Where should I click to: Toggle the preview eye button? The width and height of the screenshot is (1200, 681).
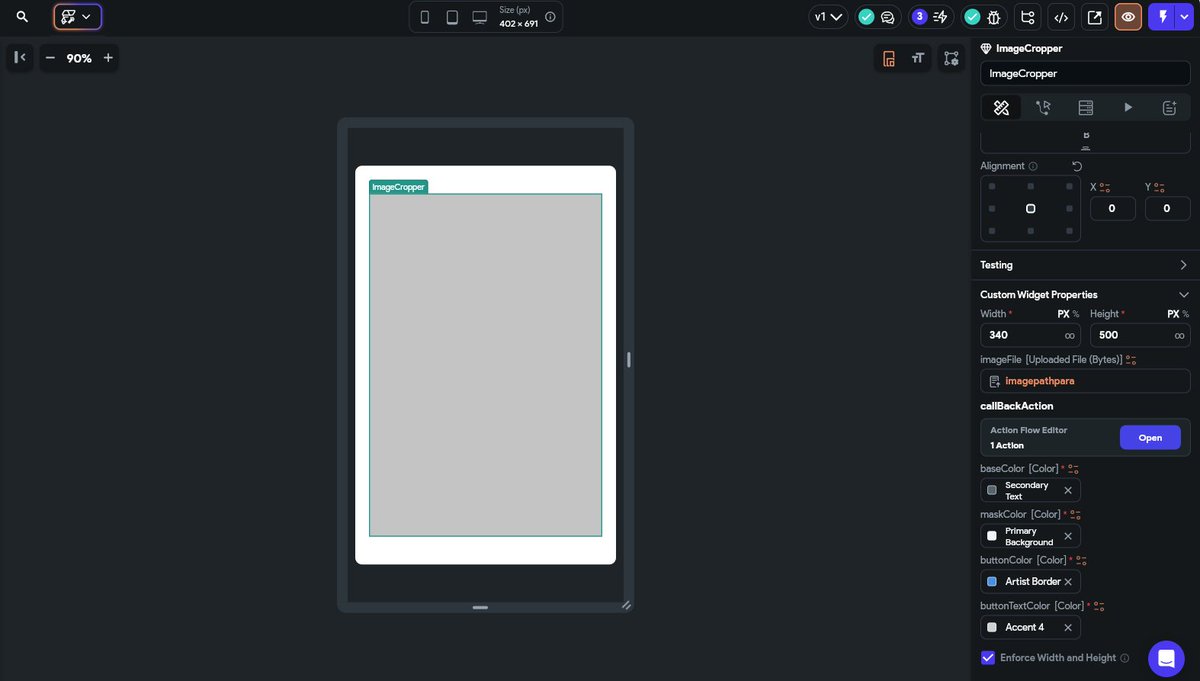(1128, 17)
